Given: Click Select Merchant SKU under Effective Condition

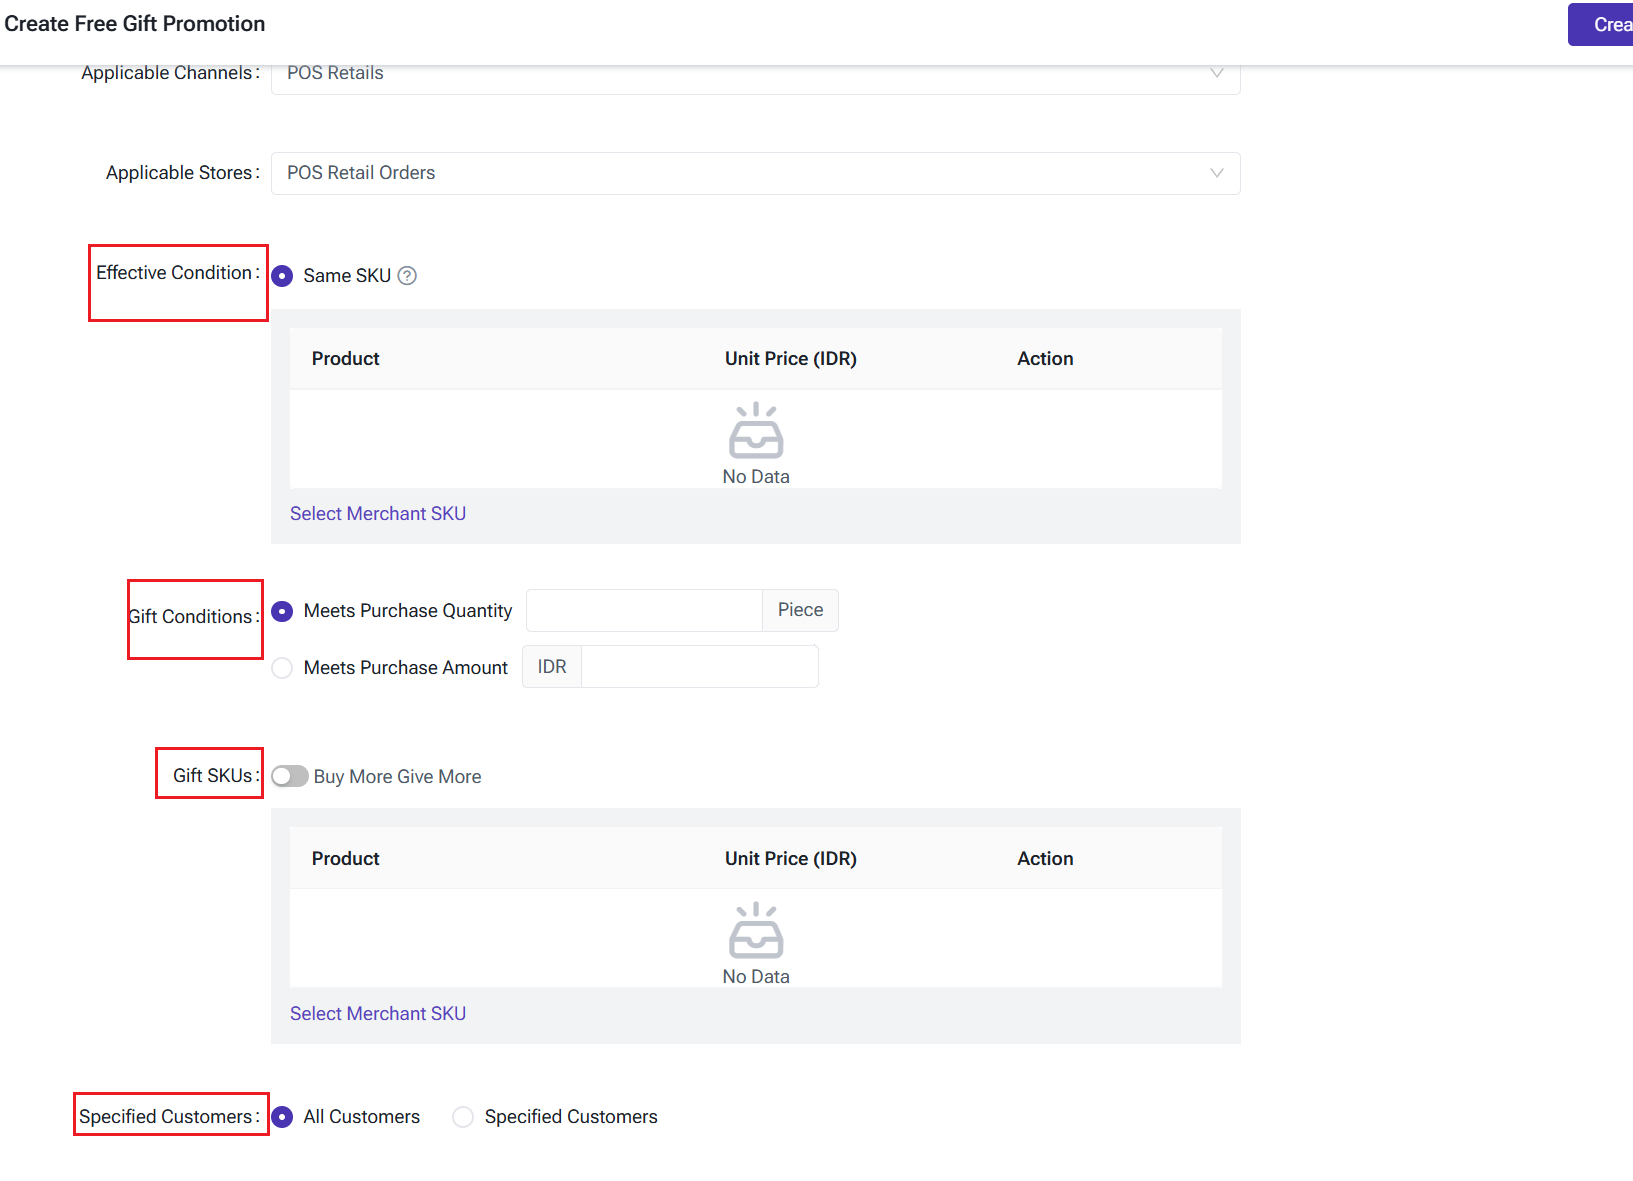Looking at the screenshot, I should pyautogui.click(x=378, y=514).
